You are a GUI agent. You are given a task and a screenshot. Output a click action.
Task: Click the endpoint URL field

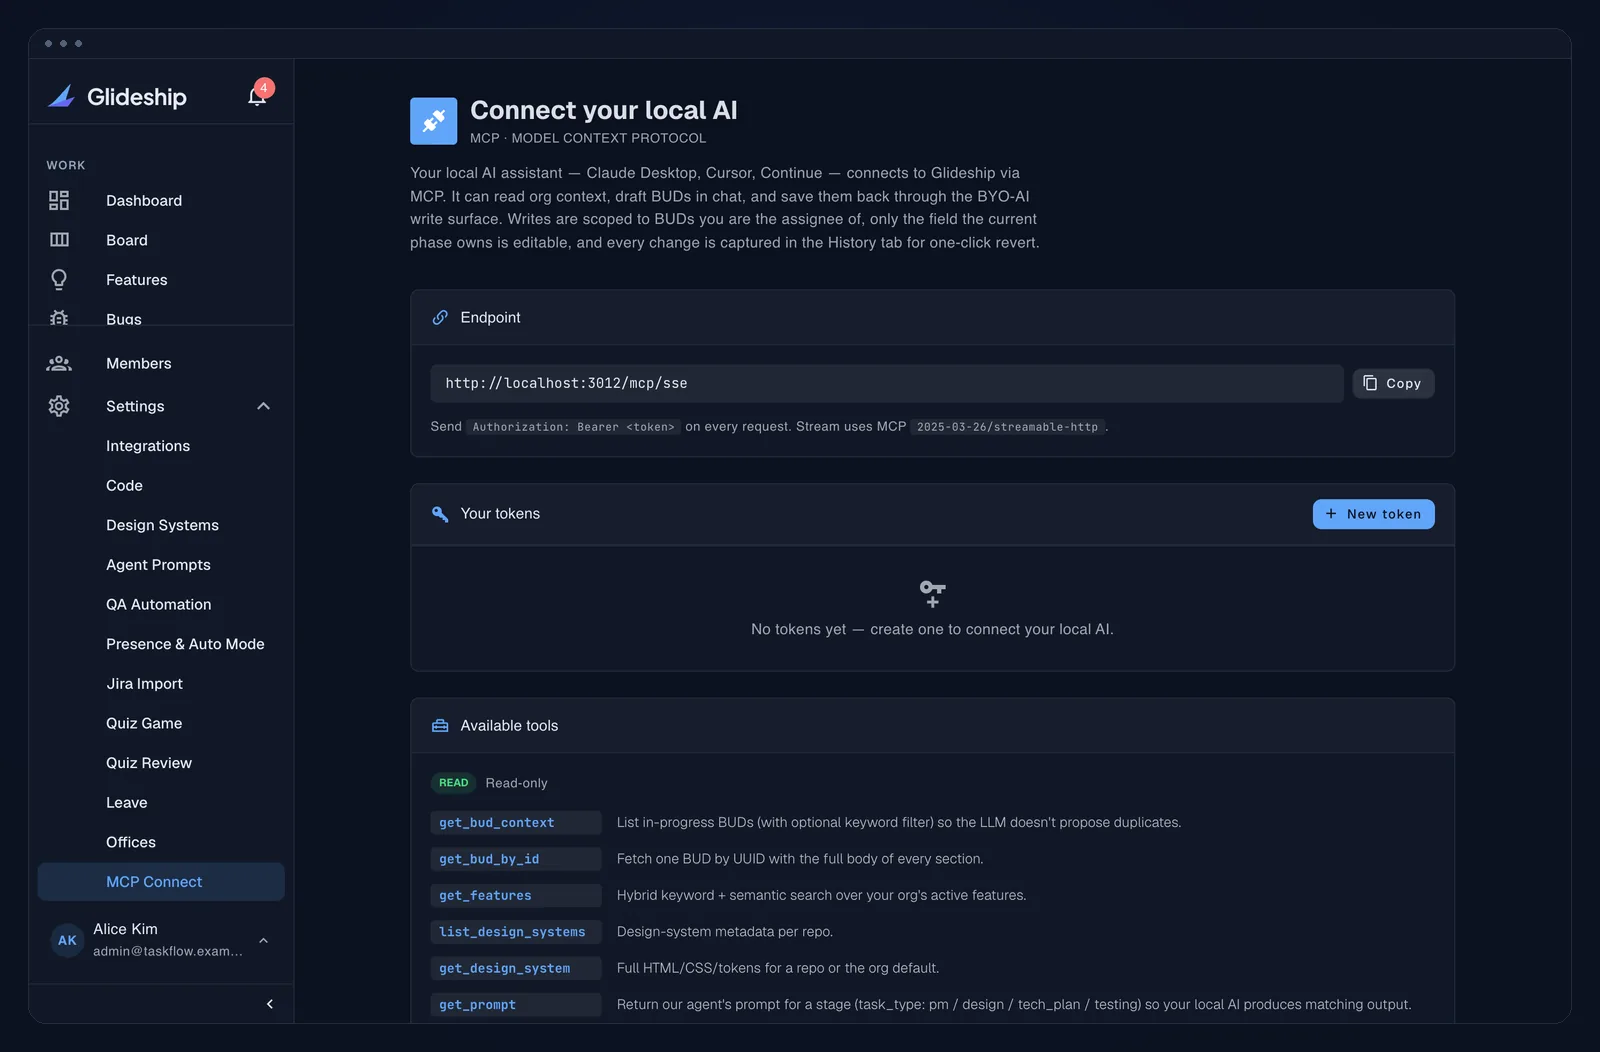(886, 383)
